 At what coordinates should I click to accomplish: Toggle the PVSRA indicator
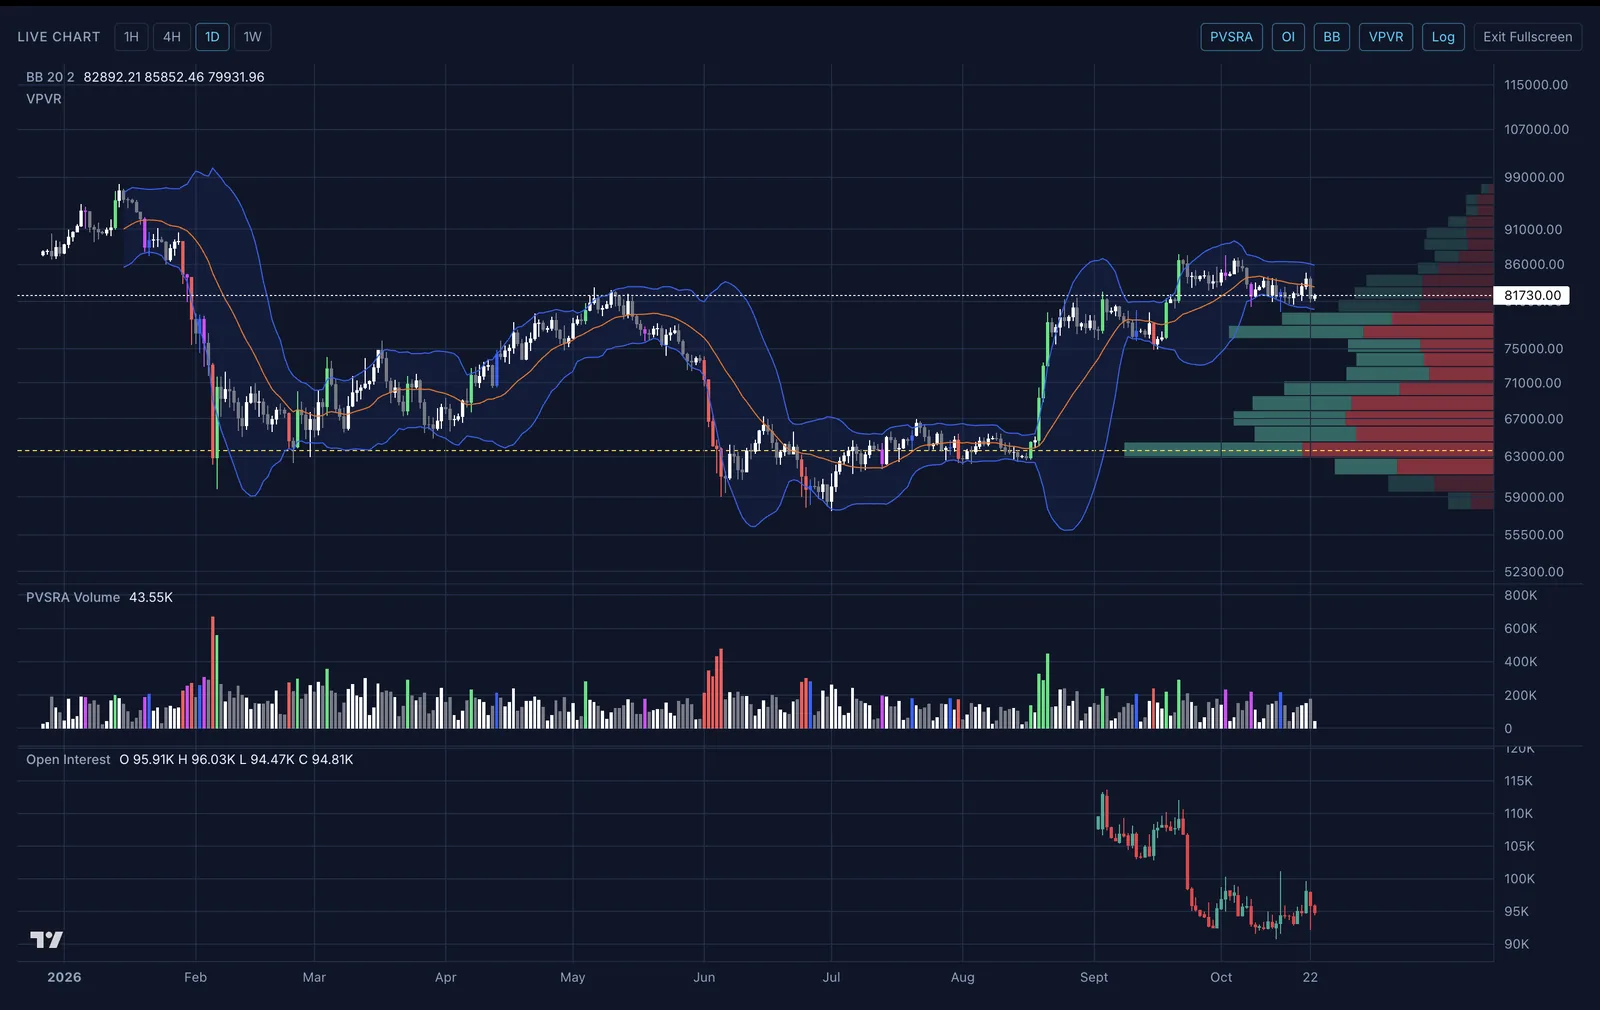(x=1231, y=37)
